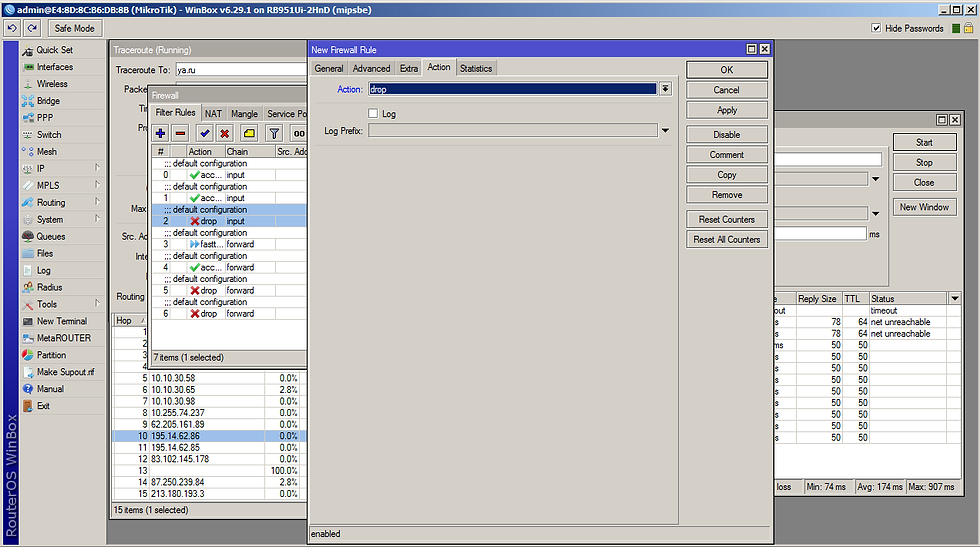Switch to the General tab

tap(329, 68)
